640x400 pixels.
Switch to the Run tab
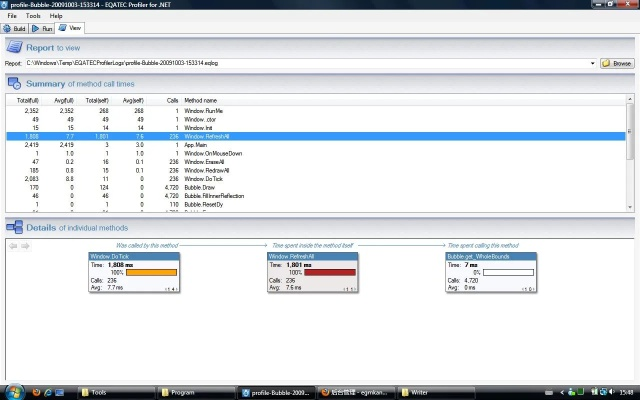point(43,28)
